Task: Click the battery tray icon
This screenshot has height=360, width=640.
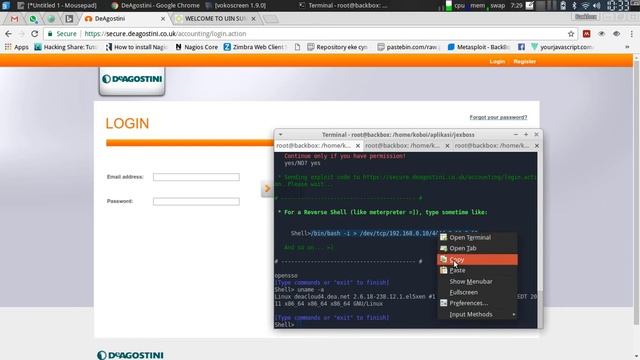Action: 563,5
